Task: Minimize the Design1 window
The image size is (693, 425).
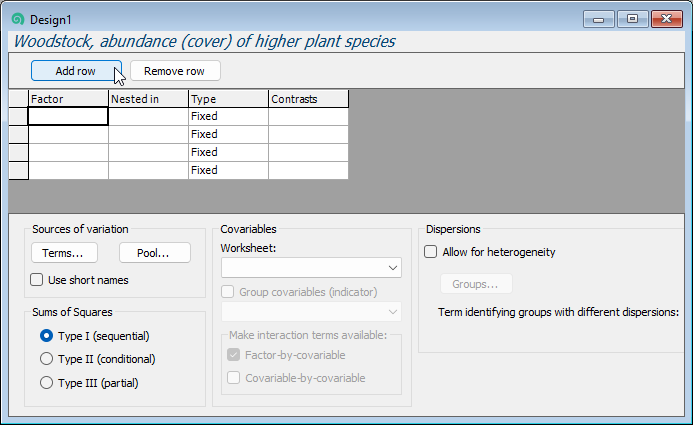Action: tap(599, 18)
